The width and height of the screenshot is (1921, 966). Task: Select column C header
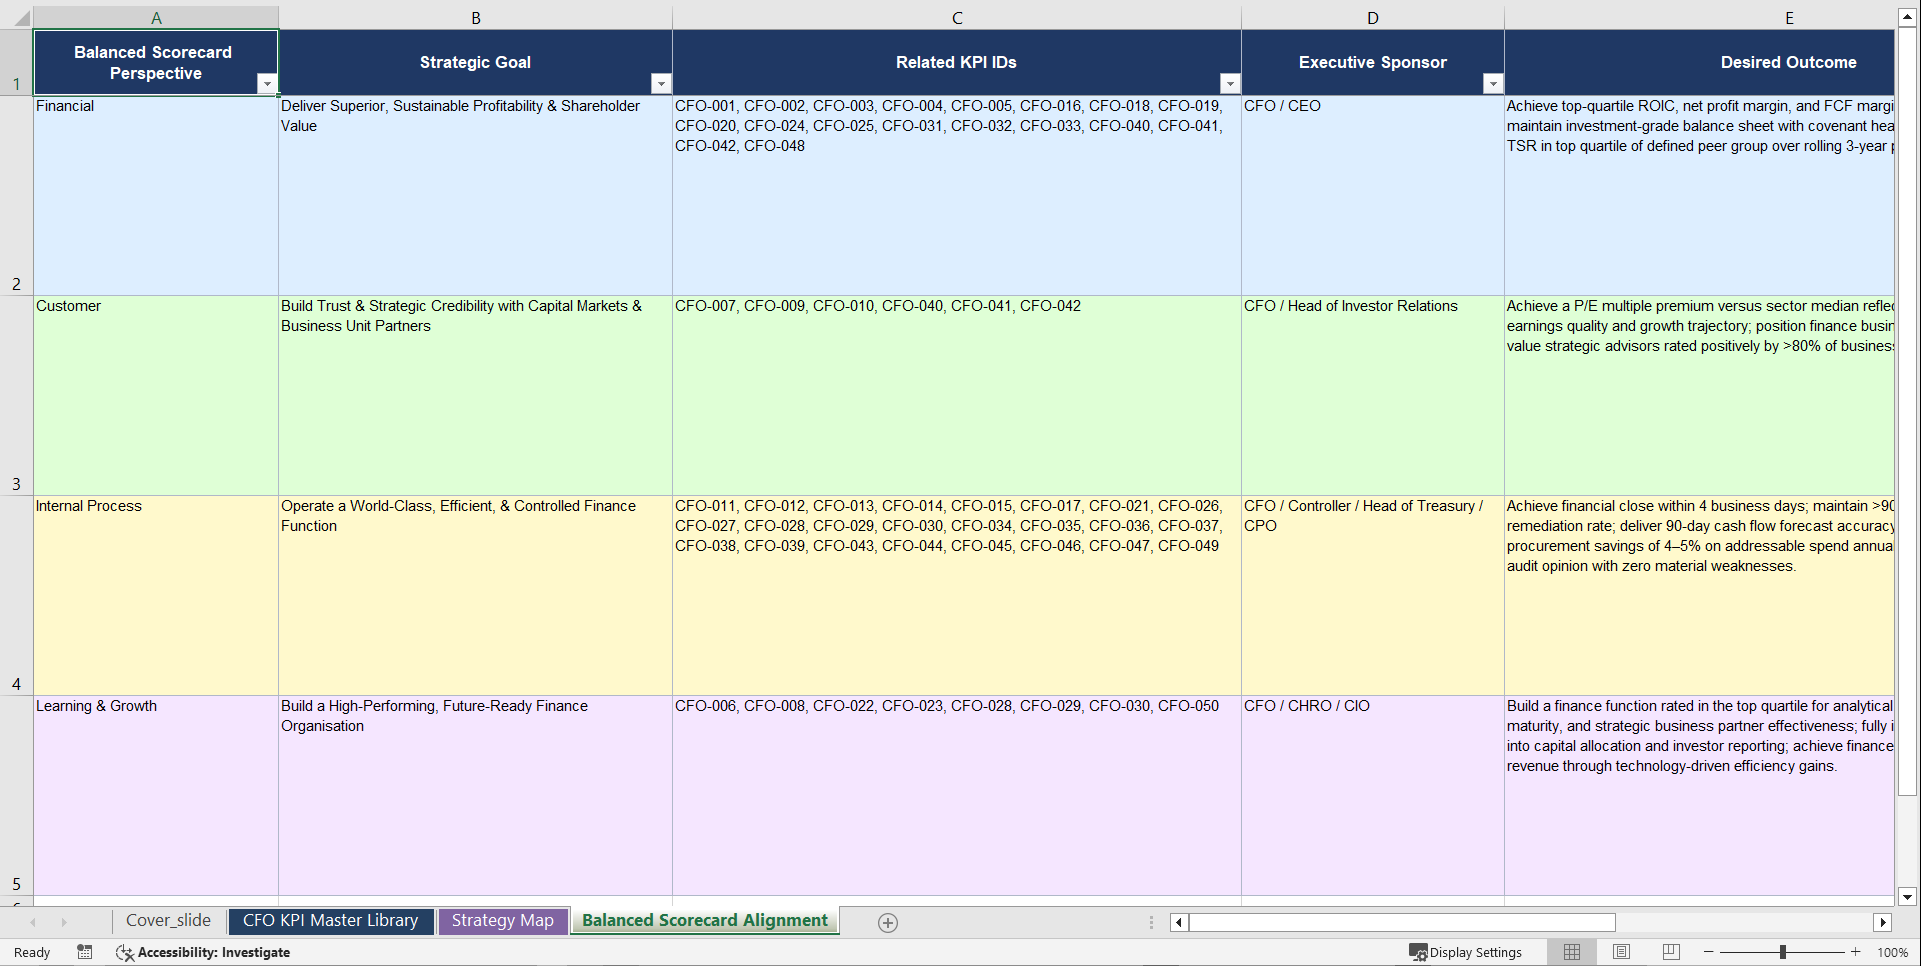coord(957,18)
